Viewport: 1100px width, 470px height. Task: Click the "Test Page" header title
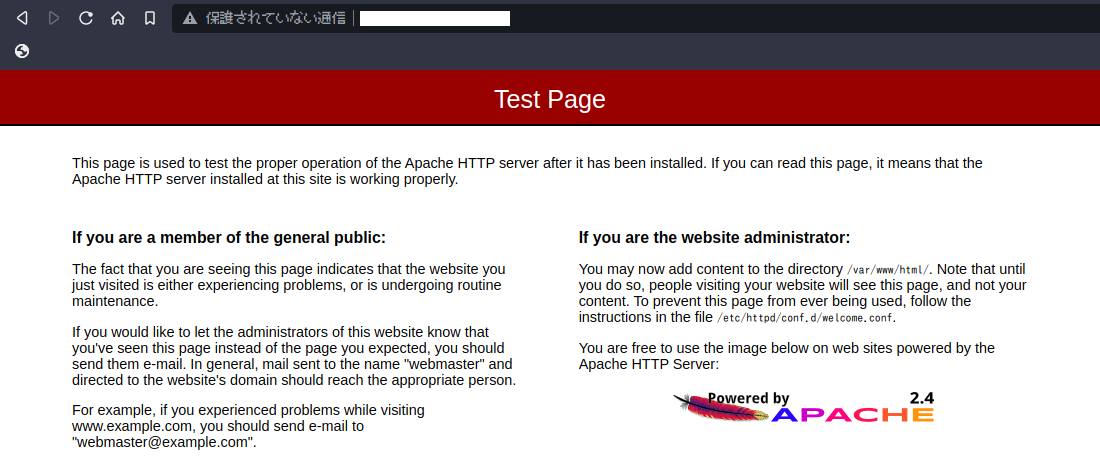point(549,99)
